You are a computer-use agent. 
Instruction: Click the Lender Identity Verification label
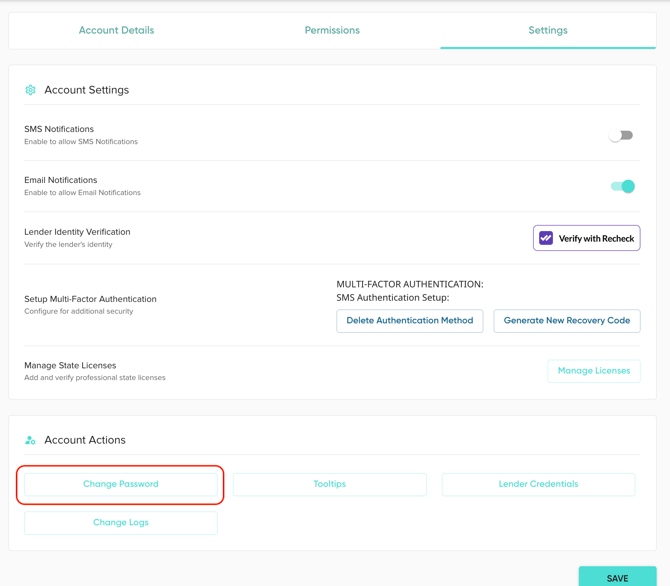[x=77, y=232]
